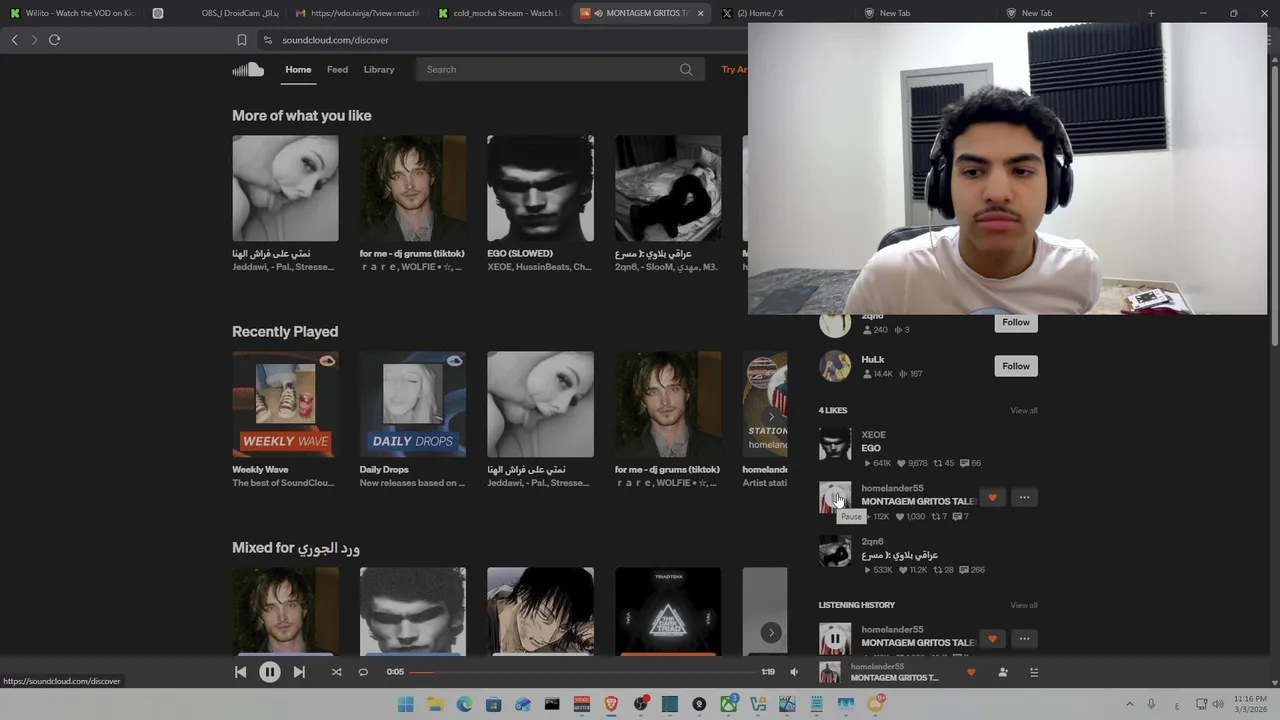This screenshot has width=1280, height=720.
Task: Like the track in the bottom player
Action: (970, 672)
